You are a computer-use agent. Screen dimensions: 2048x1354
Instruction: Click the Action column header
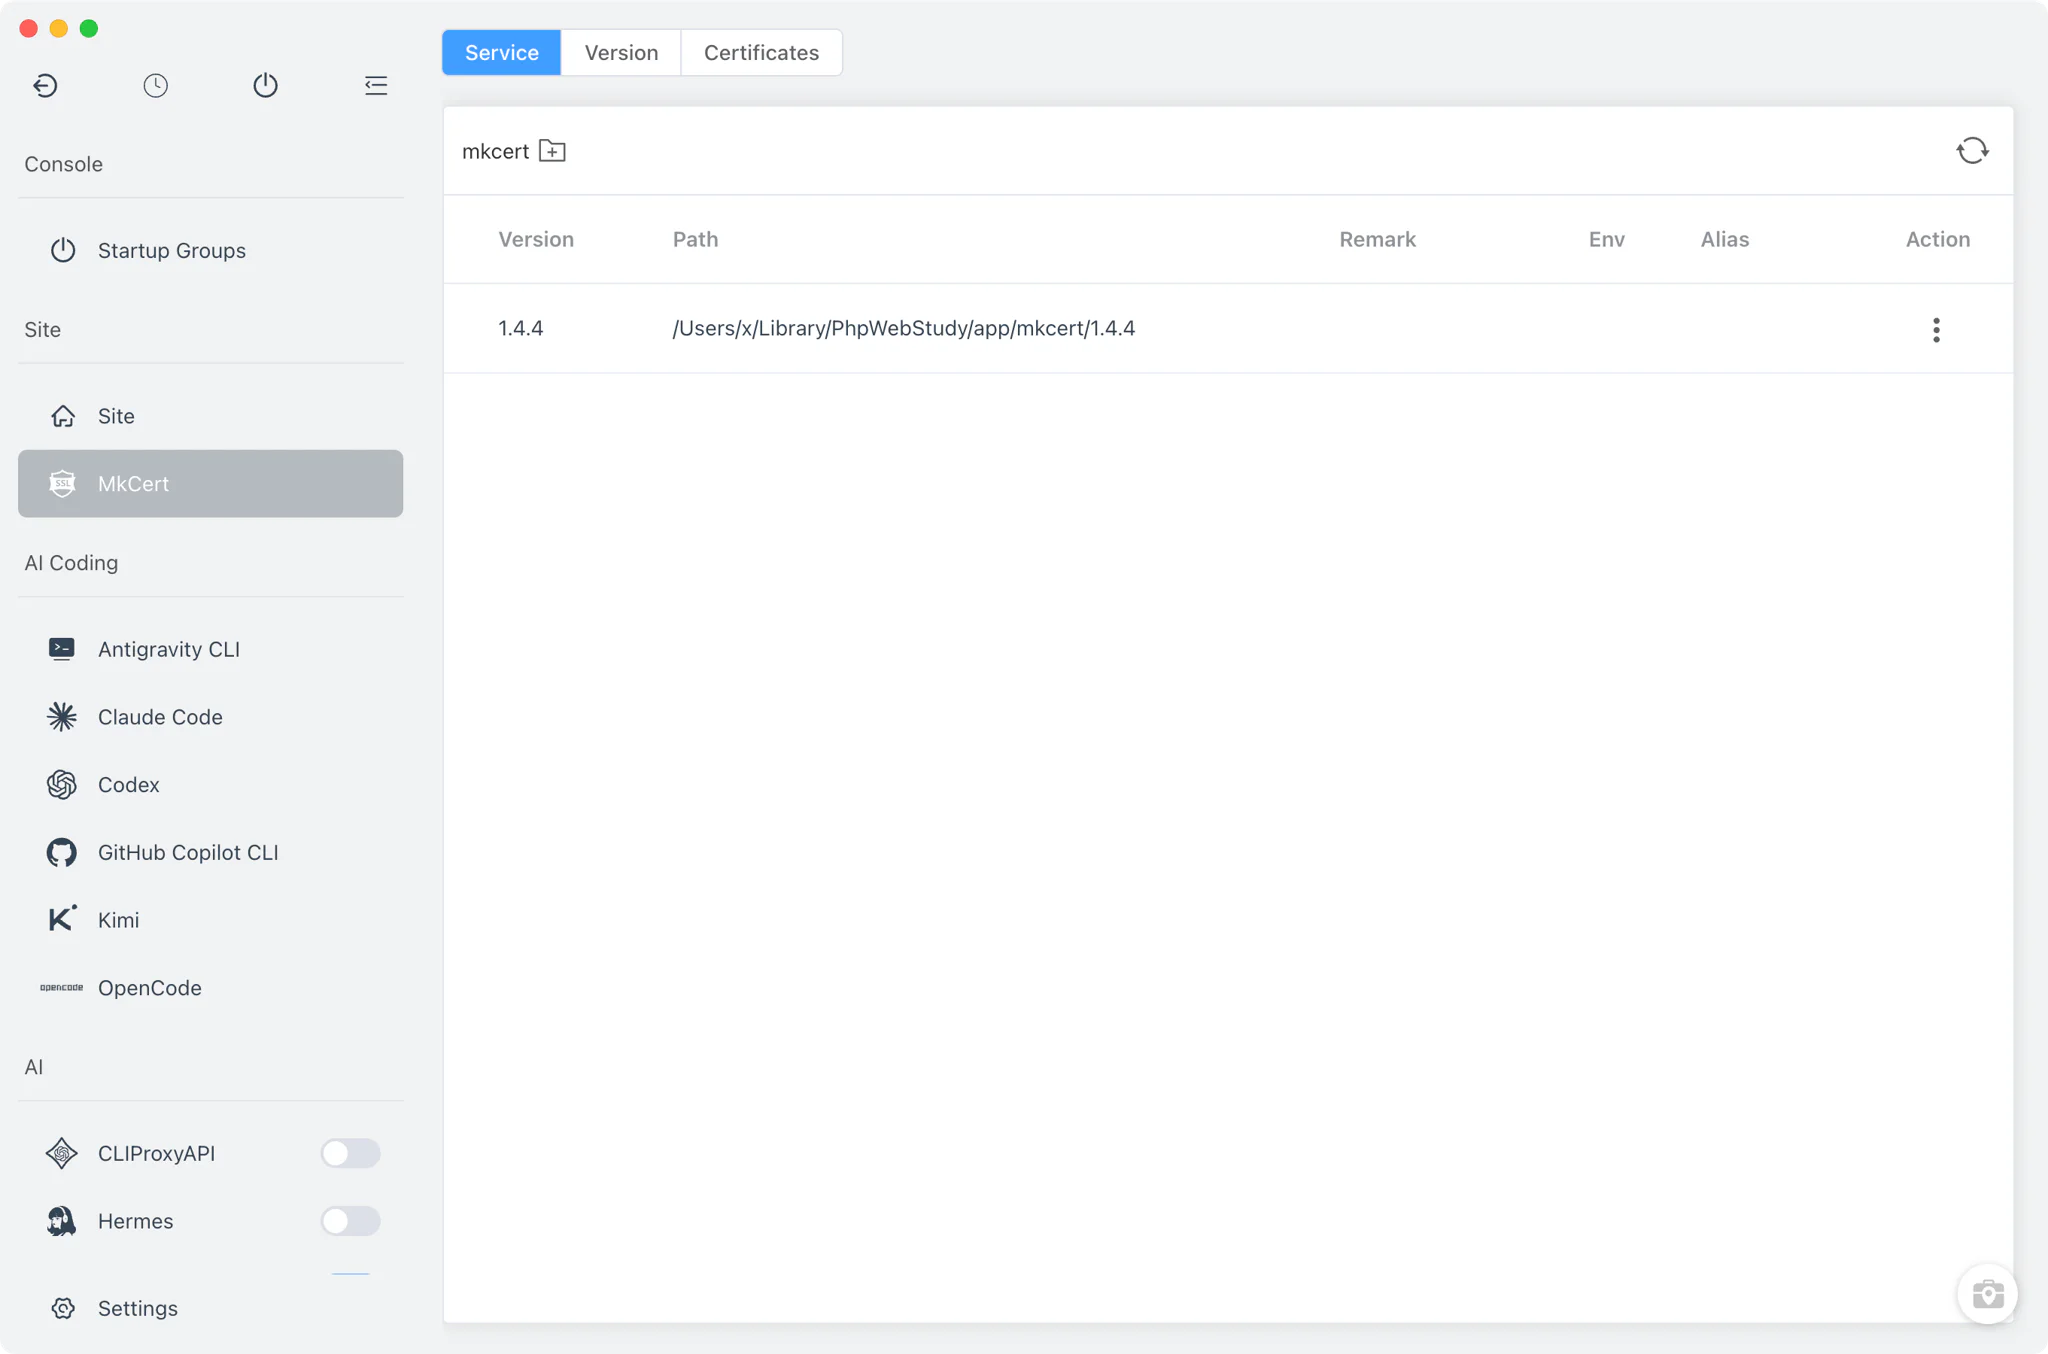pyautogui.click(x=1937, y=239)
